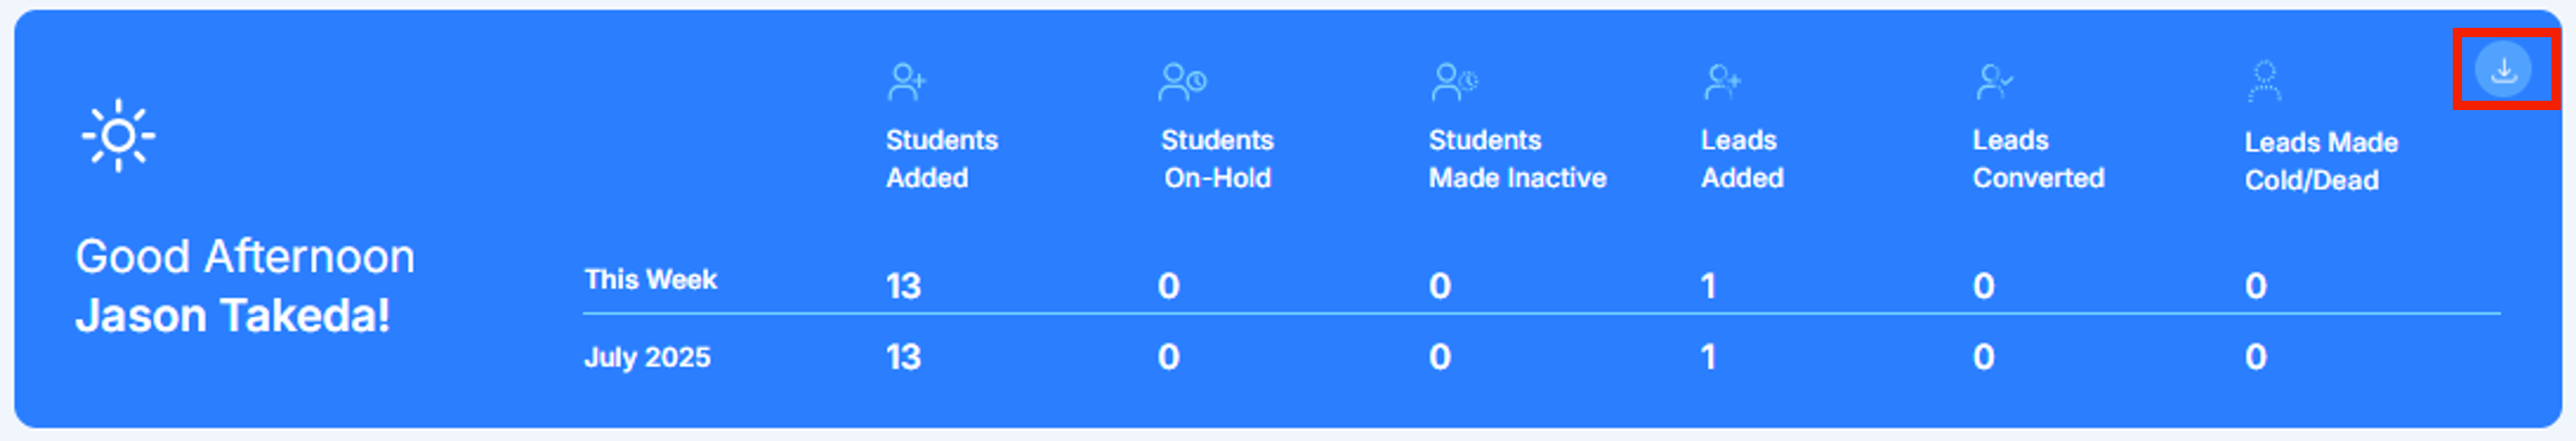The width and height of the screenshot is (2576, 441).
Task: Click the Good Afternoon greeting text
Action: 245,257
